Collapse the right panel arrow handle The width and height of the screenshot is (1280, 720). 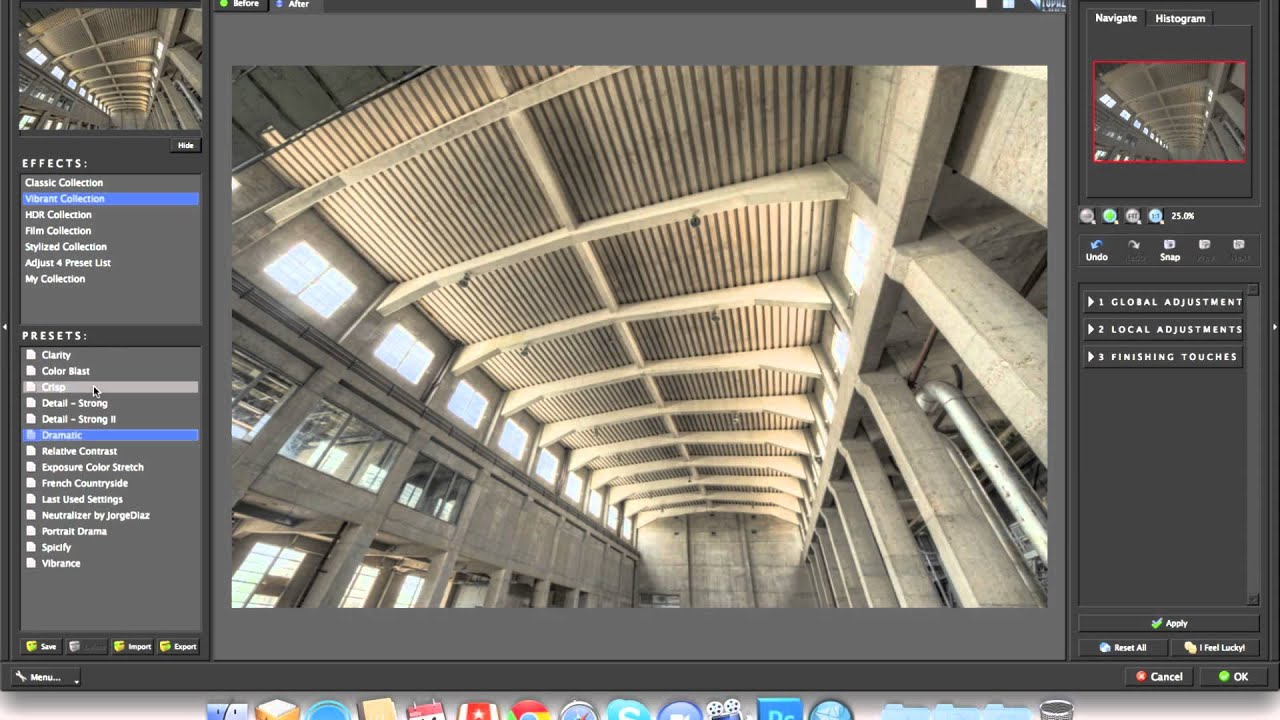click(x=1274, y=327)
